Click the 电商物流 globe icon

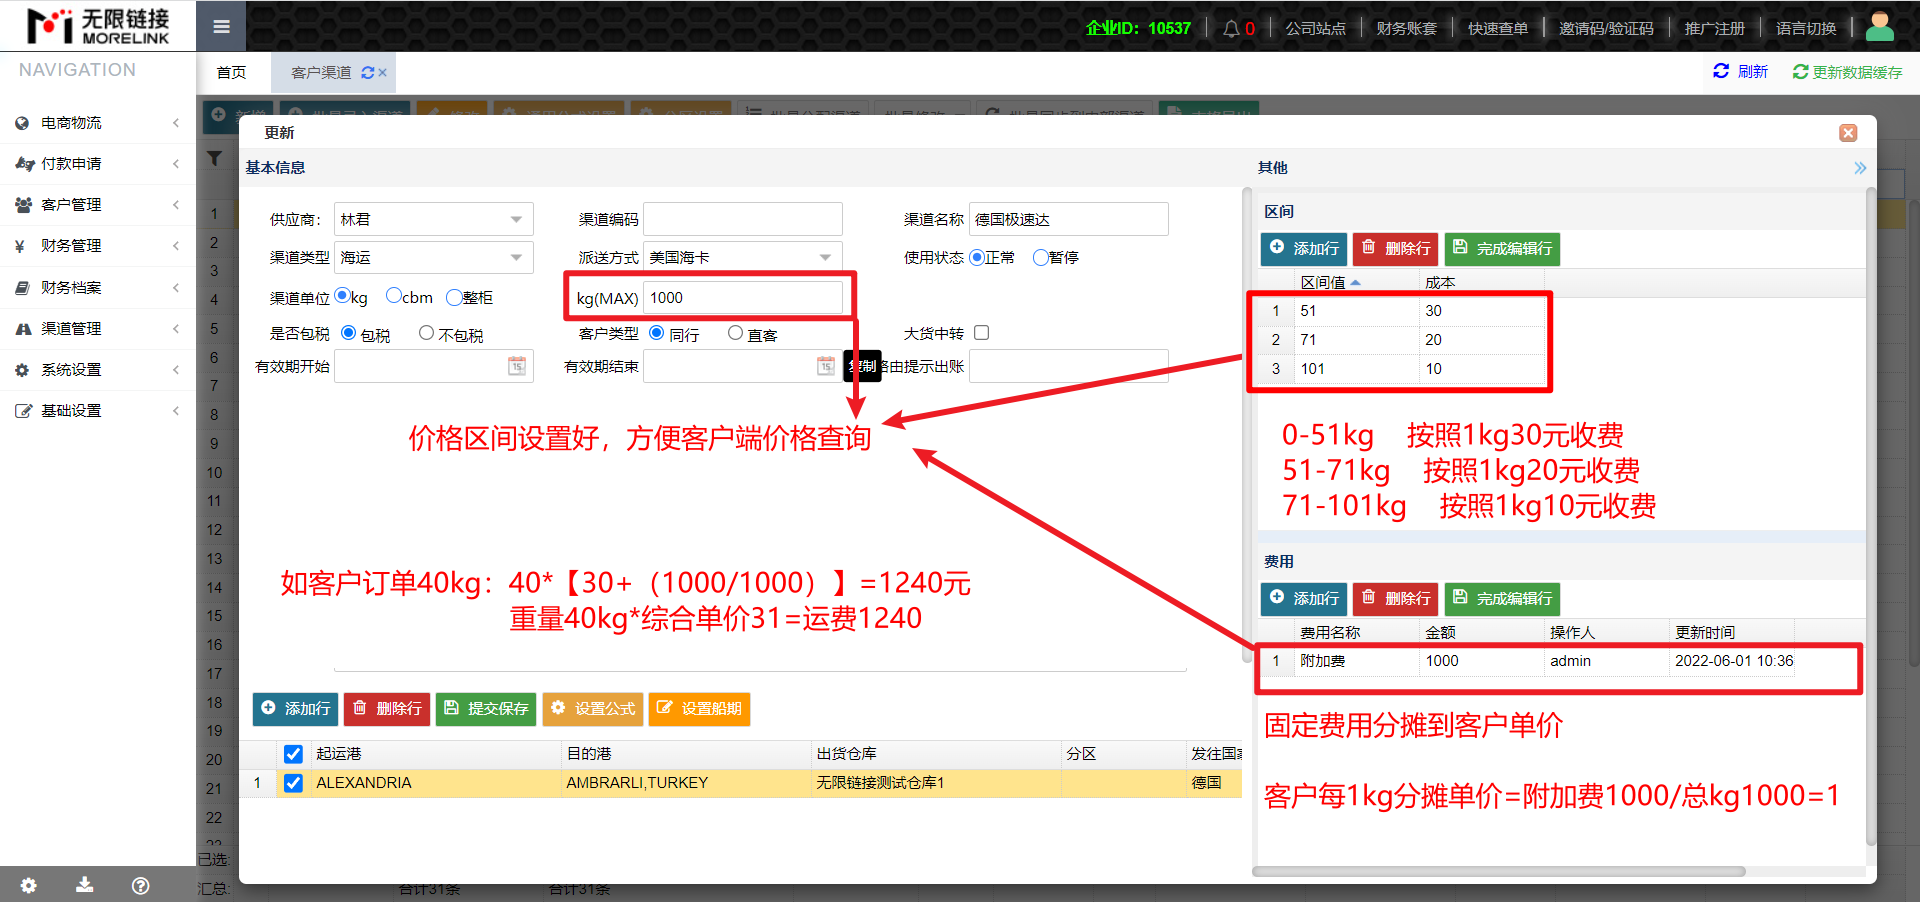(22, 123)
